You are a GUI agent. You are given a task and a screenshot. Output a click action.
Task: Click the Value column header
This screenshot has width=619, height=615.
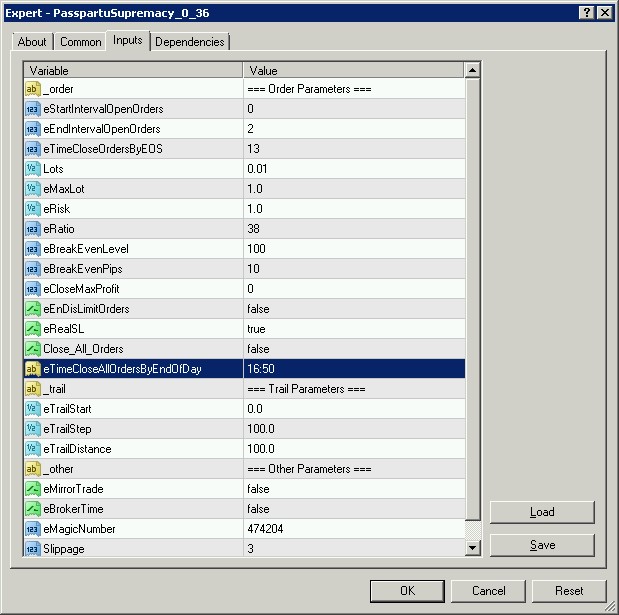click(354, 71)
